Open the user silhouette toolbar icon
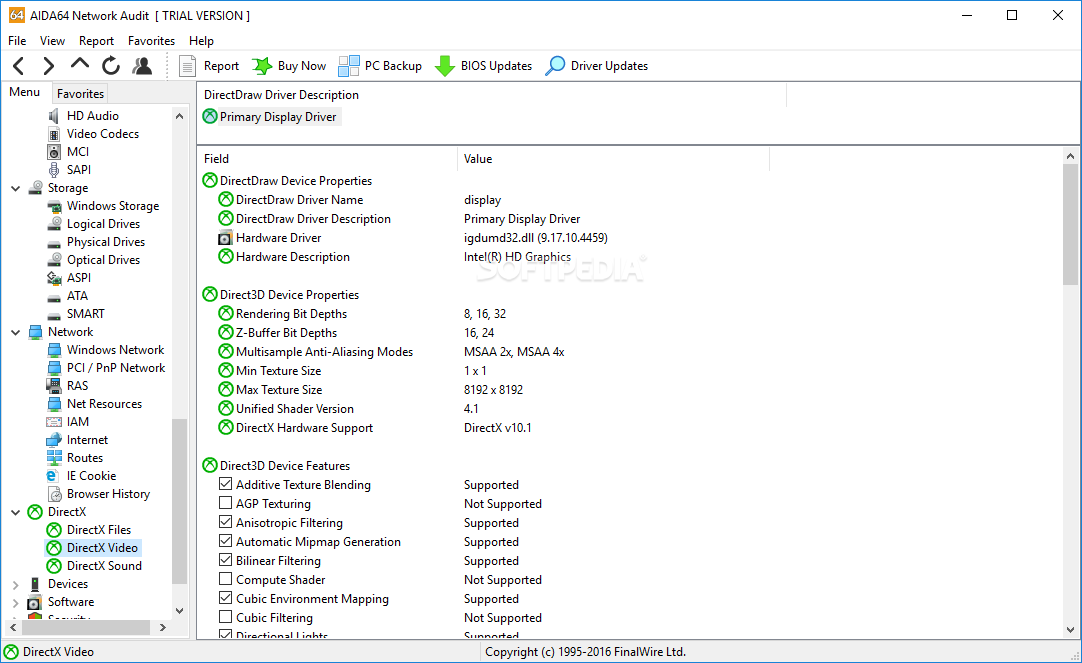Viewport: 1082px width, 663px height. click(x=142, y=66)
